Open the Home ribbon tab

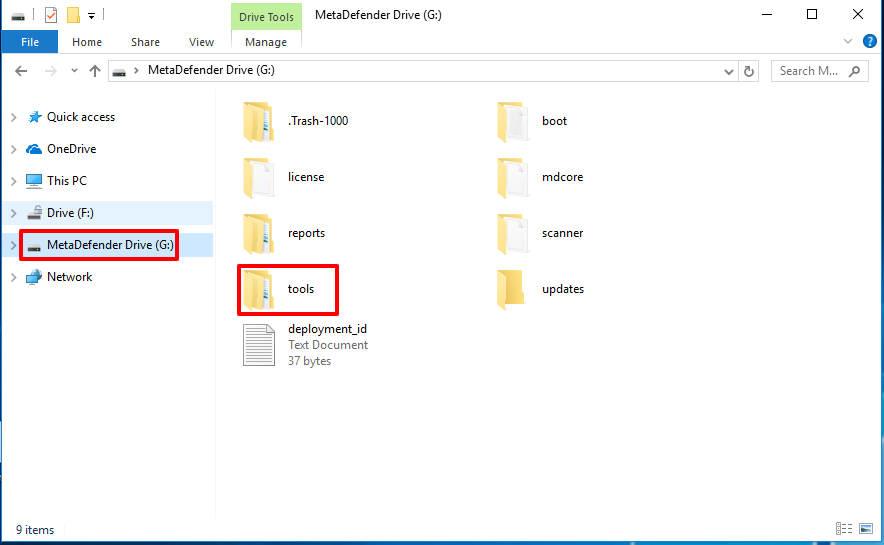pos(87,42)
